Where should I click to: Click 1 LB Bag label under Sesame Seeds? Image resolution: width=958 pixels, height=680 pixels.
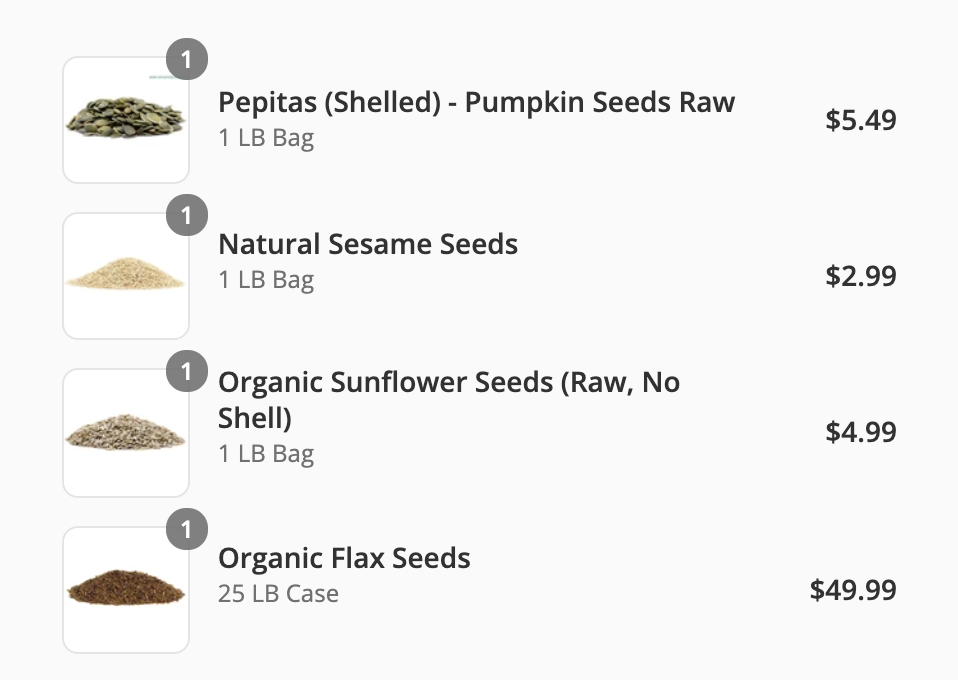pos(266,280)
